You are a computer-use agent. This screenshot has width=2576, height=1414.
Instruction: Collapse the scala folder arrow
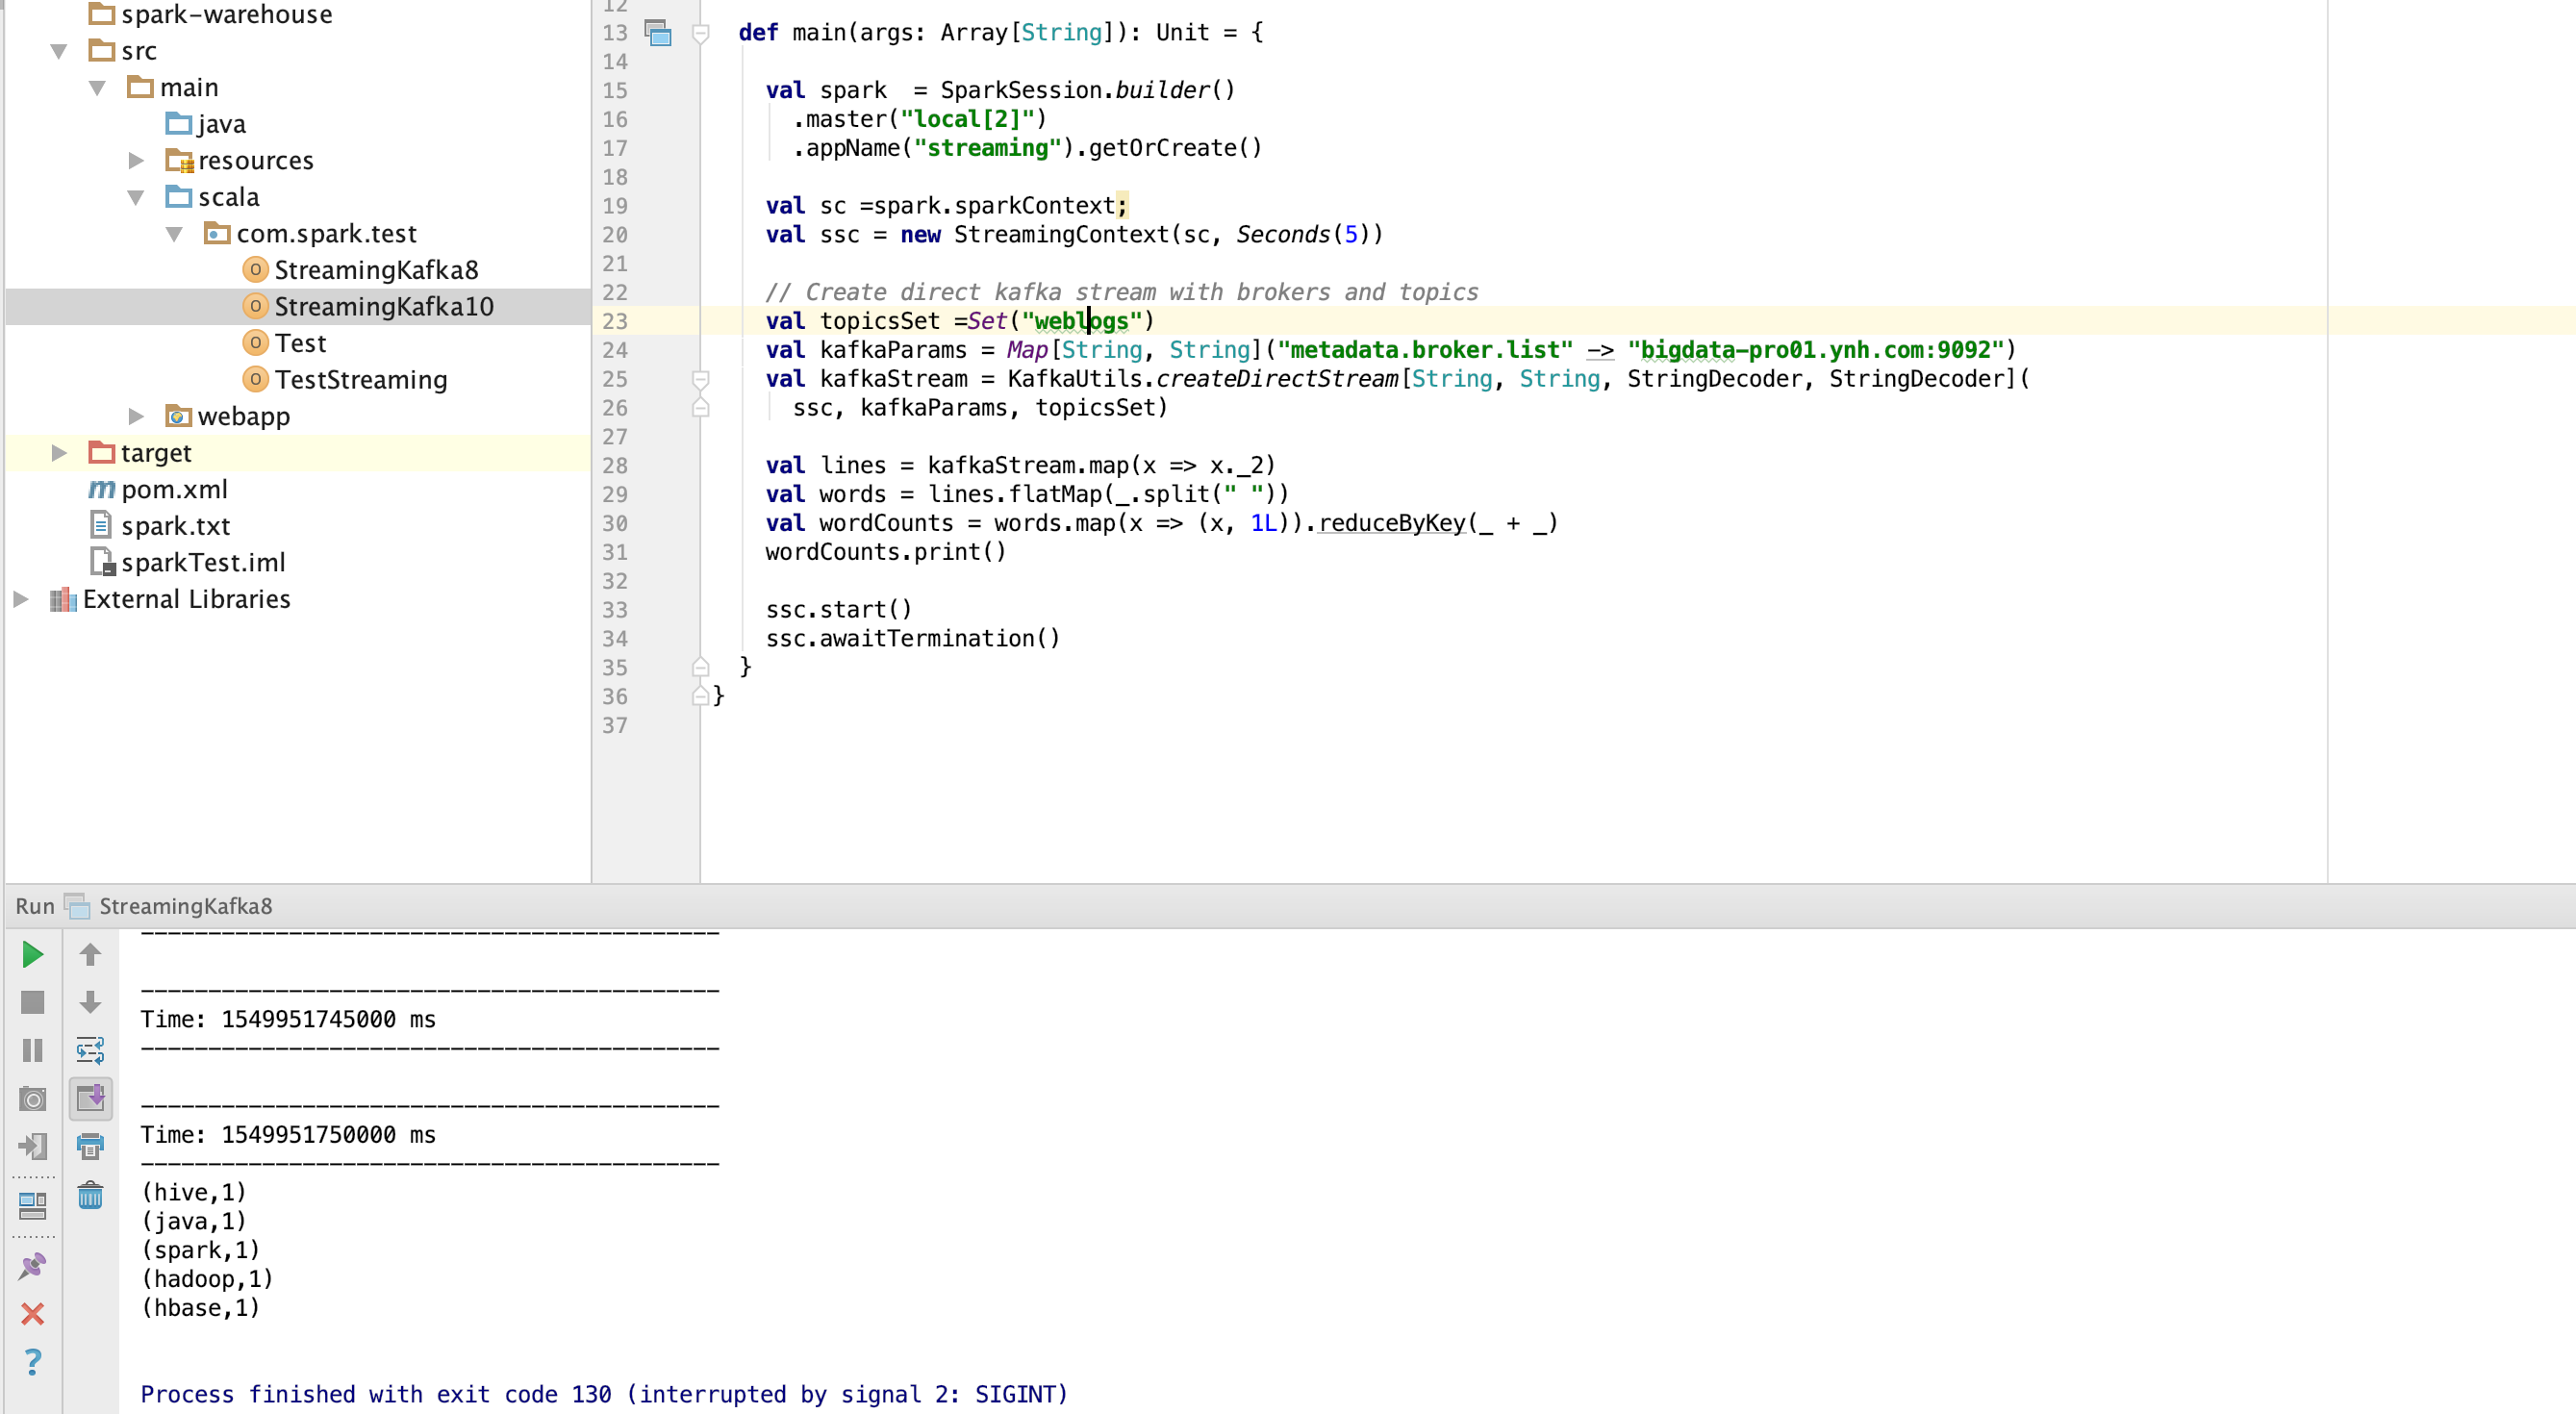[136, 197]
